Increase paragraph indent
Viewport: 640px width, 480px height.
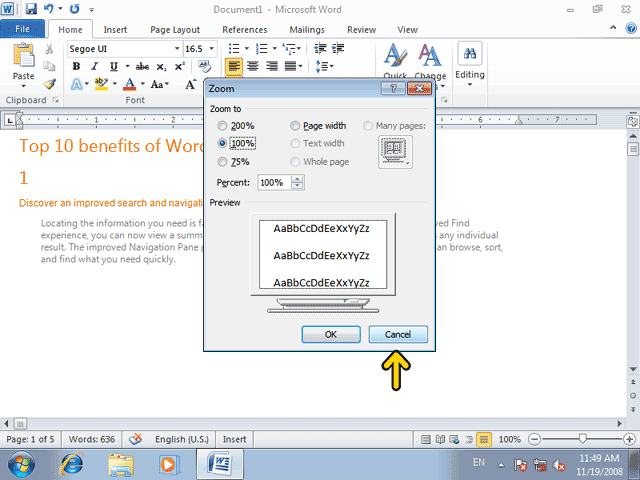(338, 49)
